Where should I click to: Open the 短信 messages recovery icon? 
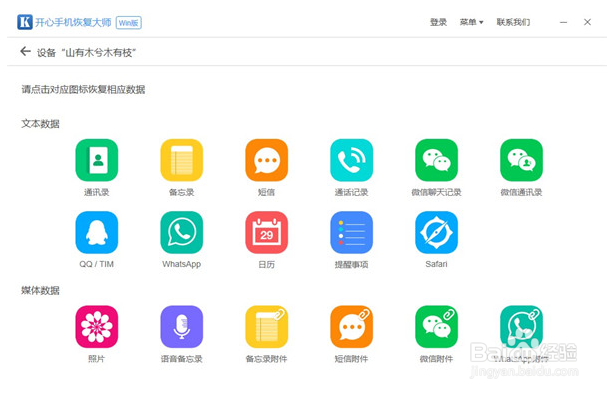[x=266, y=160]
